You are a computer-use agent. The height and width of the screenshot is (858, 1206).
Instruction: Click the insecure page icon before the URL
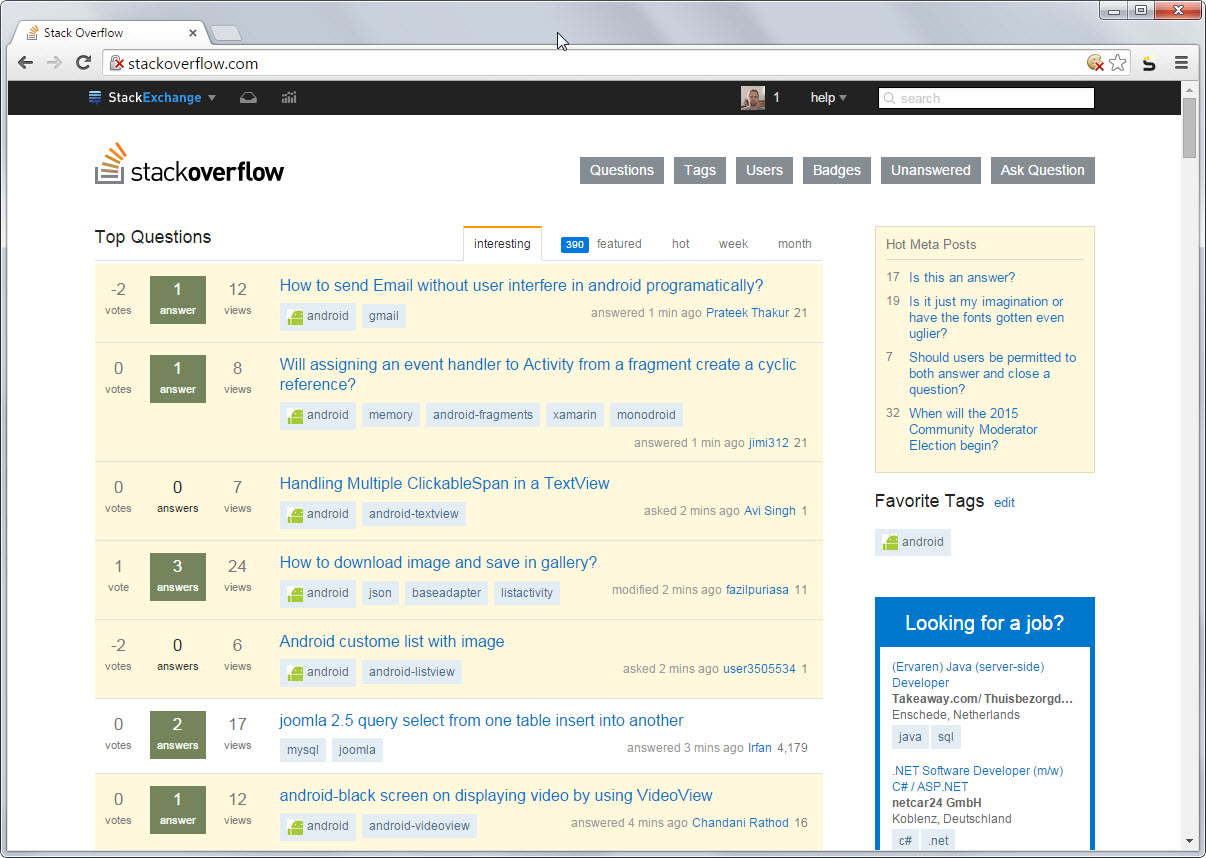coord(116,63)
